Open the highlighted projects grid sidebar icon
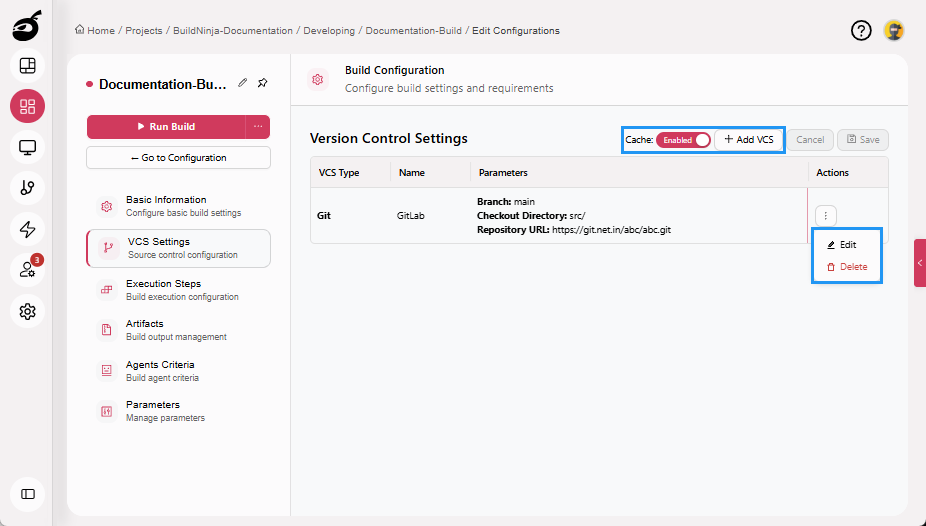 point(27,106)
